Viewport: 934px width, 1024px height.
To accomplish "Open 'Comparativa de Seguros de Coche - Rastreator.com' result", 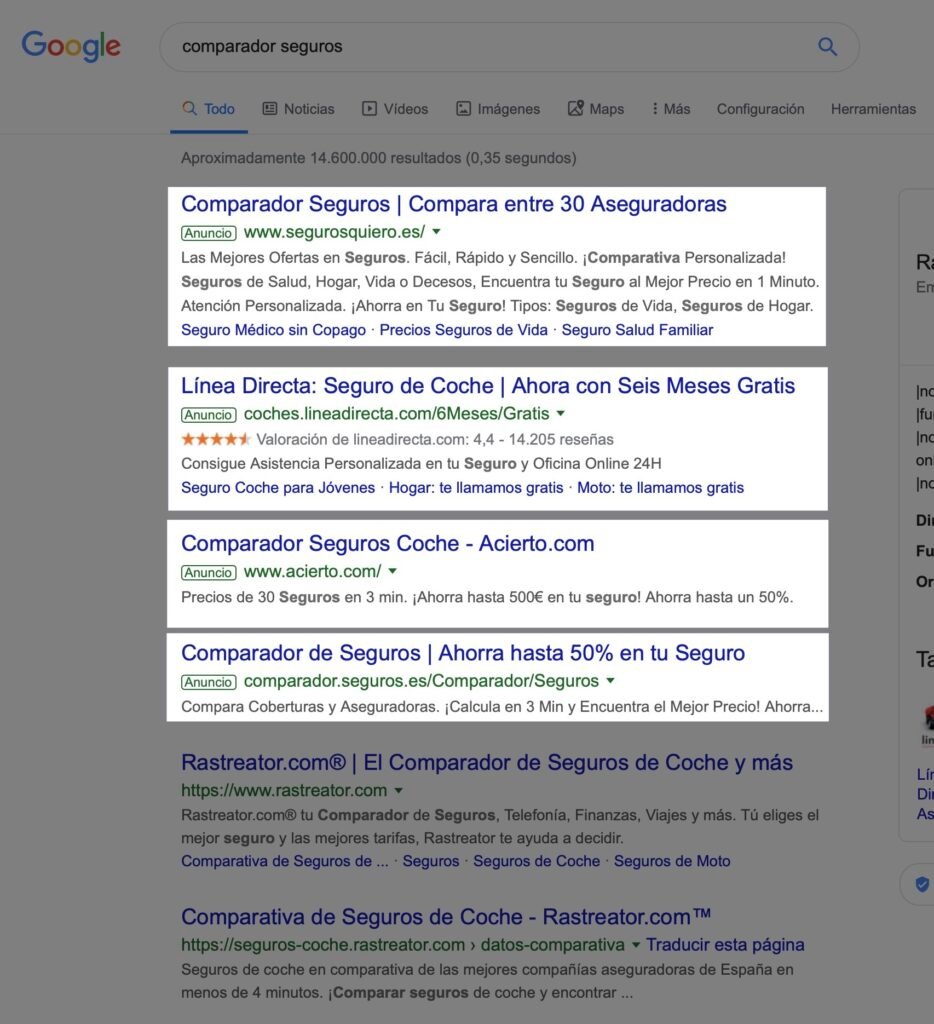I will point(446,917).
